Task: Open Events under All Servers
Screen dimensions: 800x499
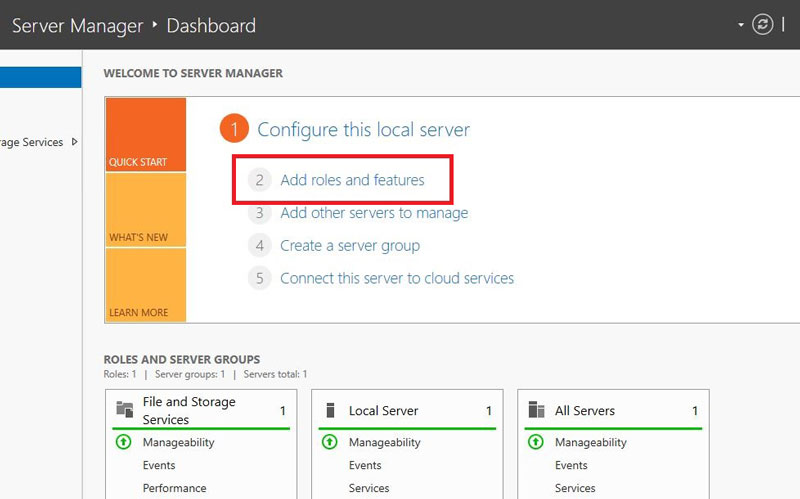Action: (571, 465)
